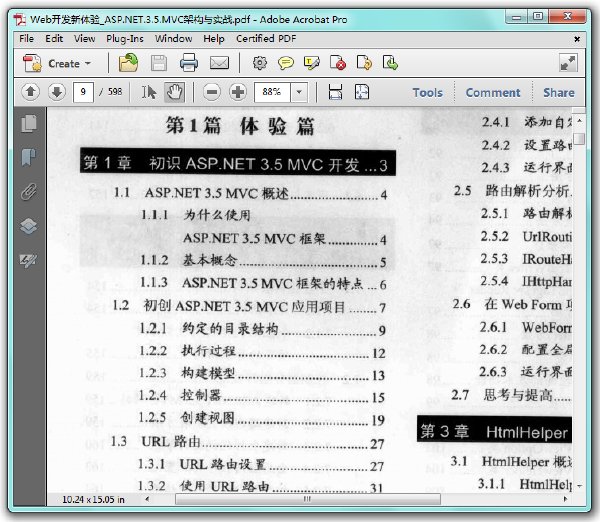Click horizontal scrollbar right arrow

[565, 499]
